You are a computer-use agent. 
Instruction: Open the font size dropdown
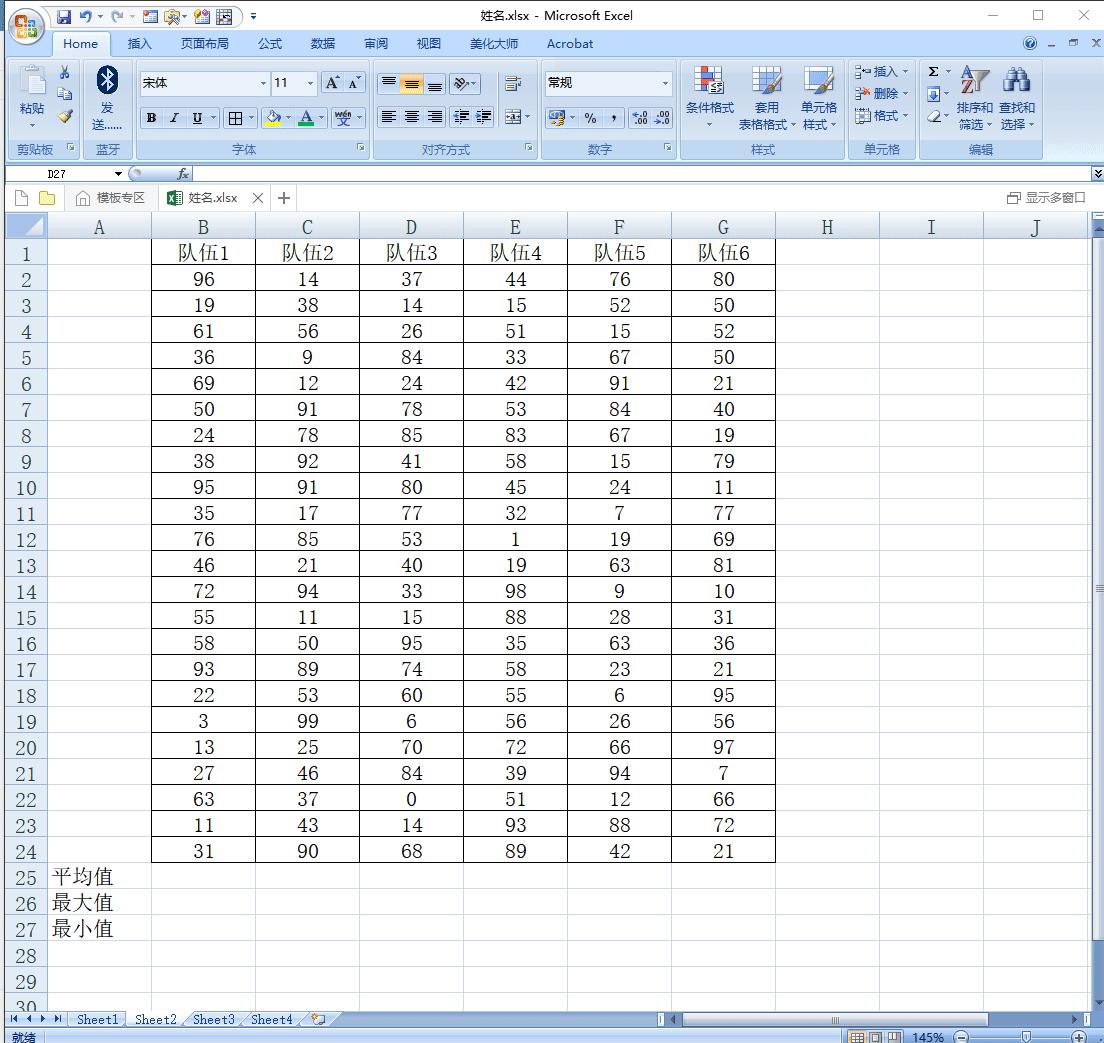310,83
